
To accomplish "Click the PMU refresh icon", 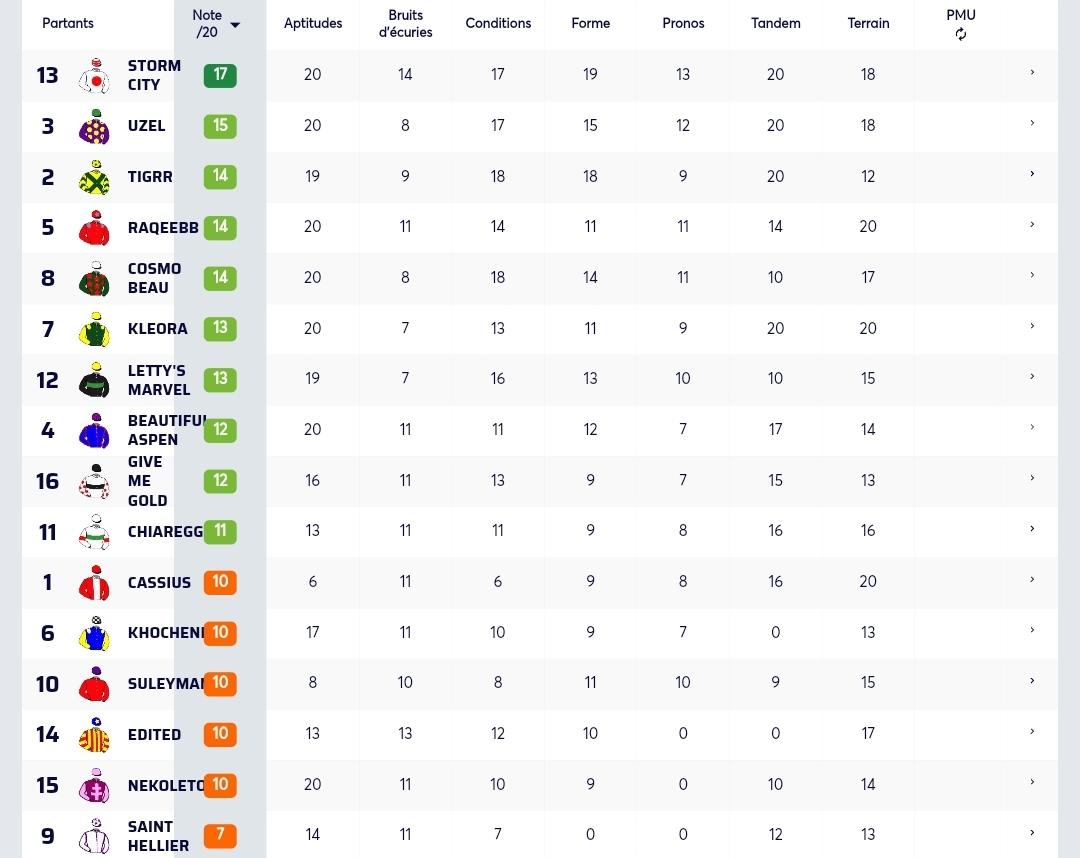I will (960, 34).
